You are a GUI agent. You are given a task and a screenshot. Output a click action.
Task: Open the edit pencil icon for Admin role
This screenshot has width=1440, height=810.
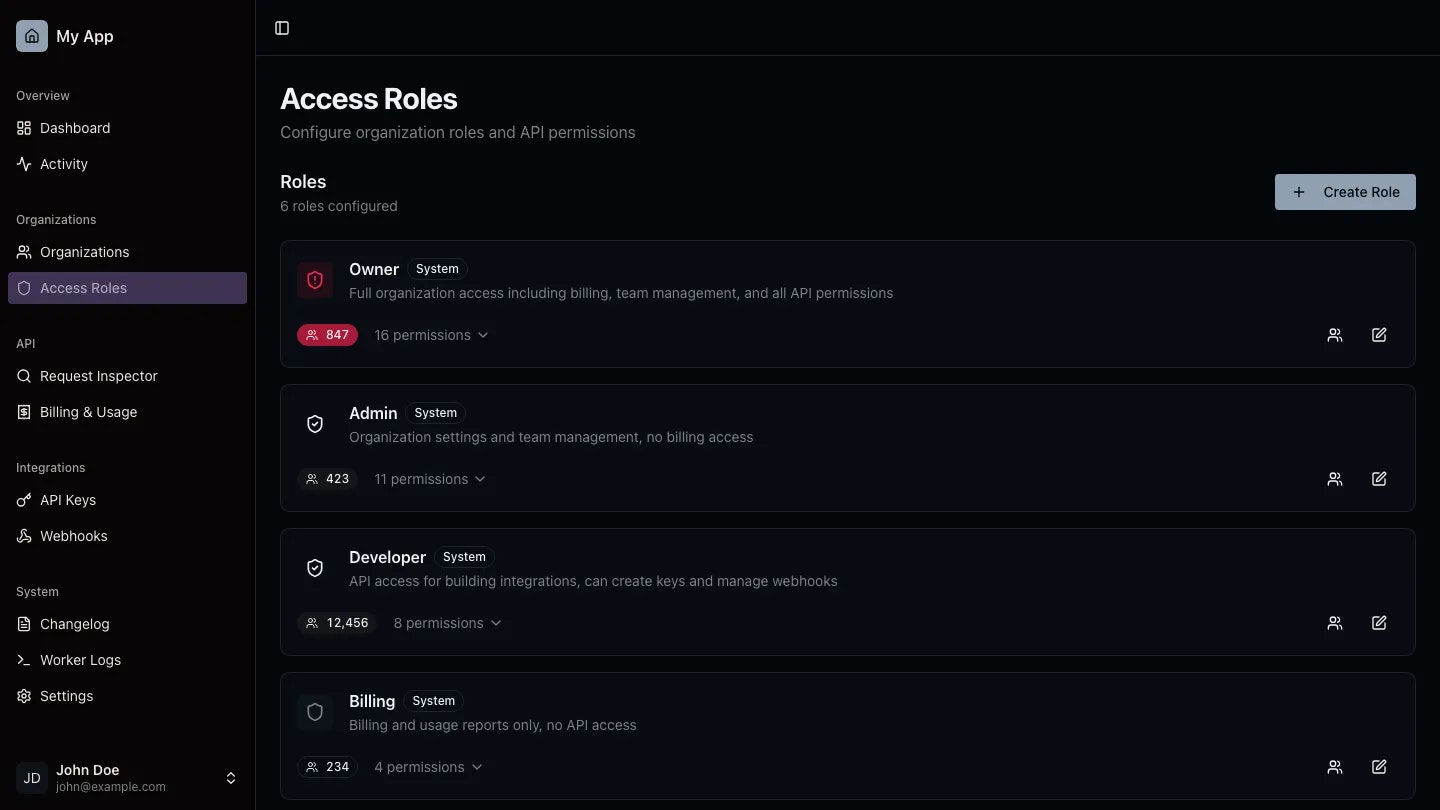pyautogui.click(x=1379, y=479)
